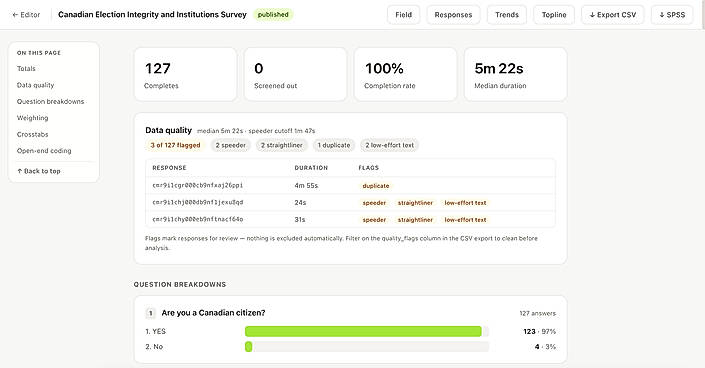Click 'Are you a Canadian citizen?' question title
The image size is (705, 368).
(213, 313)
